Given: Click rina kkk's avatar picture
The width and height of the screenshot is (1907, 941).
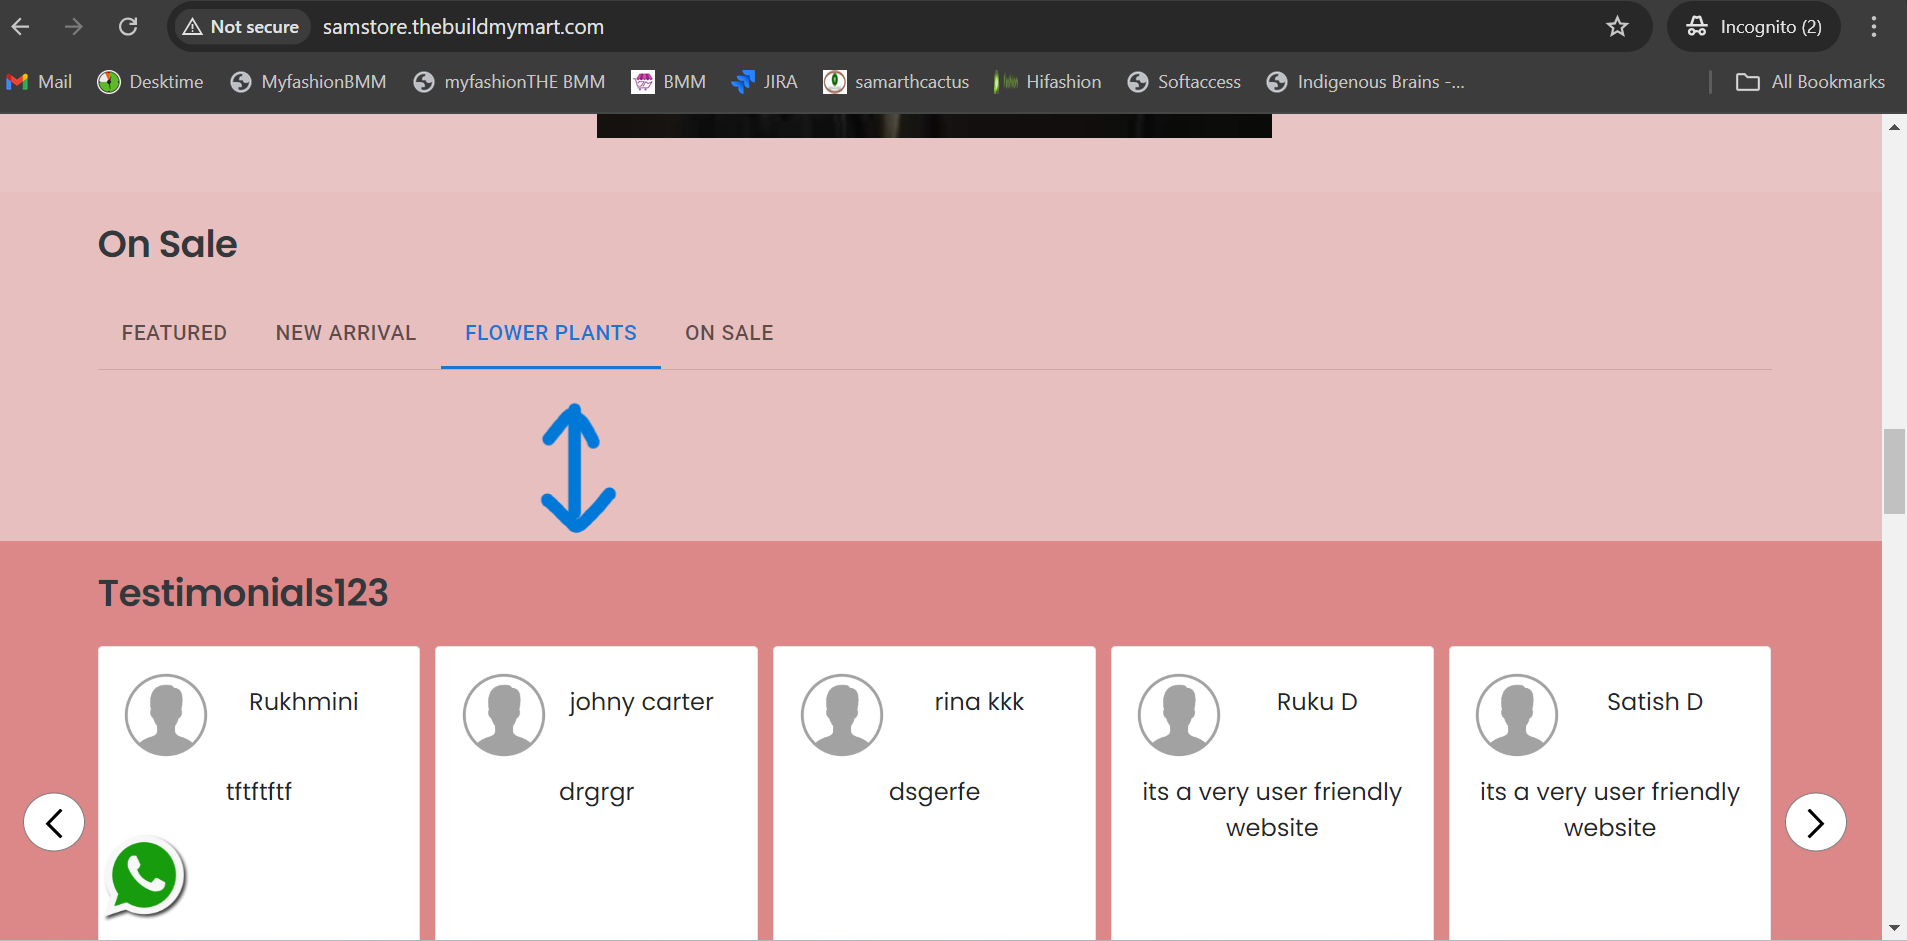Looking at the screenshot, I should point(842,715).
